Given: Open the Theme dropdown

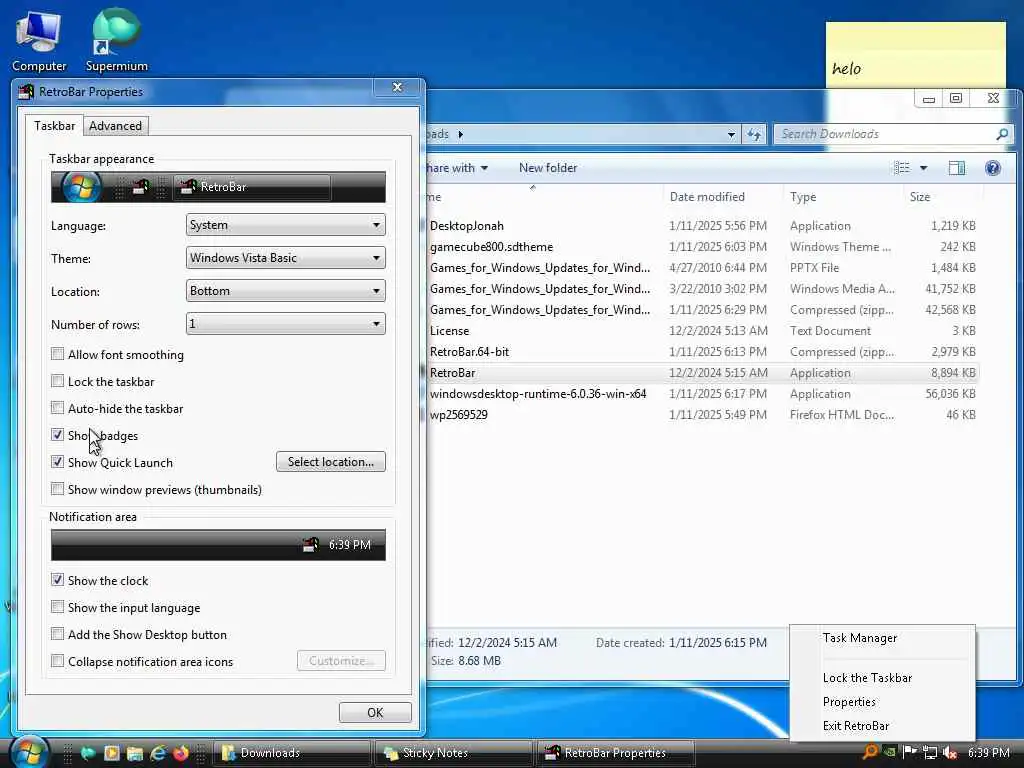Looking at the screenshot, I should pyautogui.click(x=285, y=257).
